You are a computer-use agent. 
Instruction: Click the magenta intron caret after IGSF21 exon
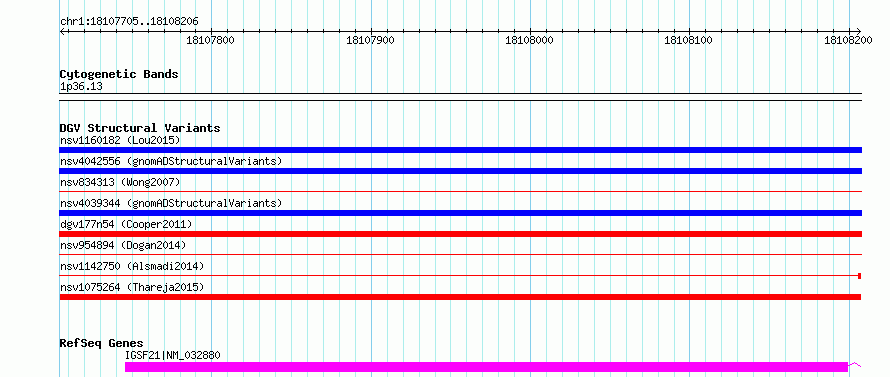coord(855,365)
